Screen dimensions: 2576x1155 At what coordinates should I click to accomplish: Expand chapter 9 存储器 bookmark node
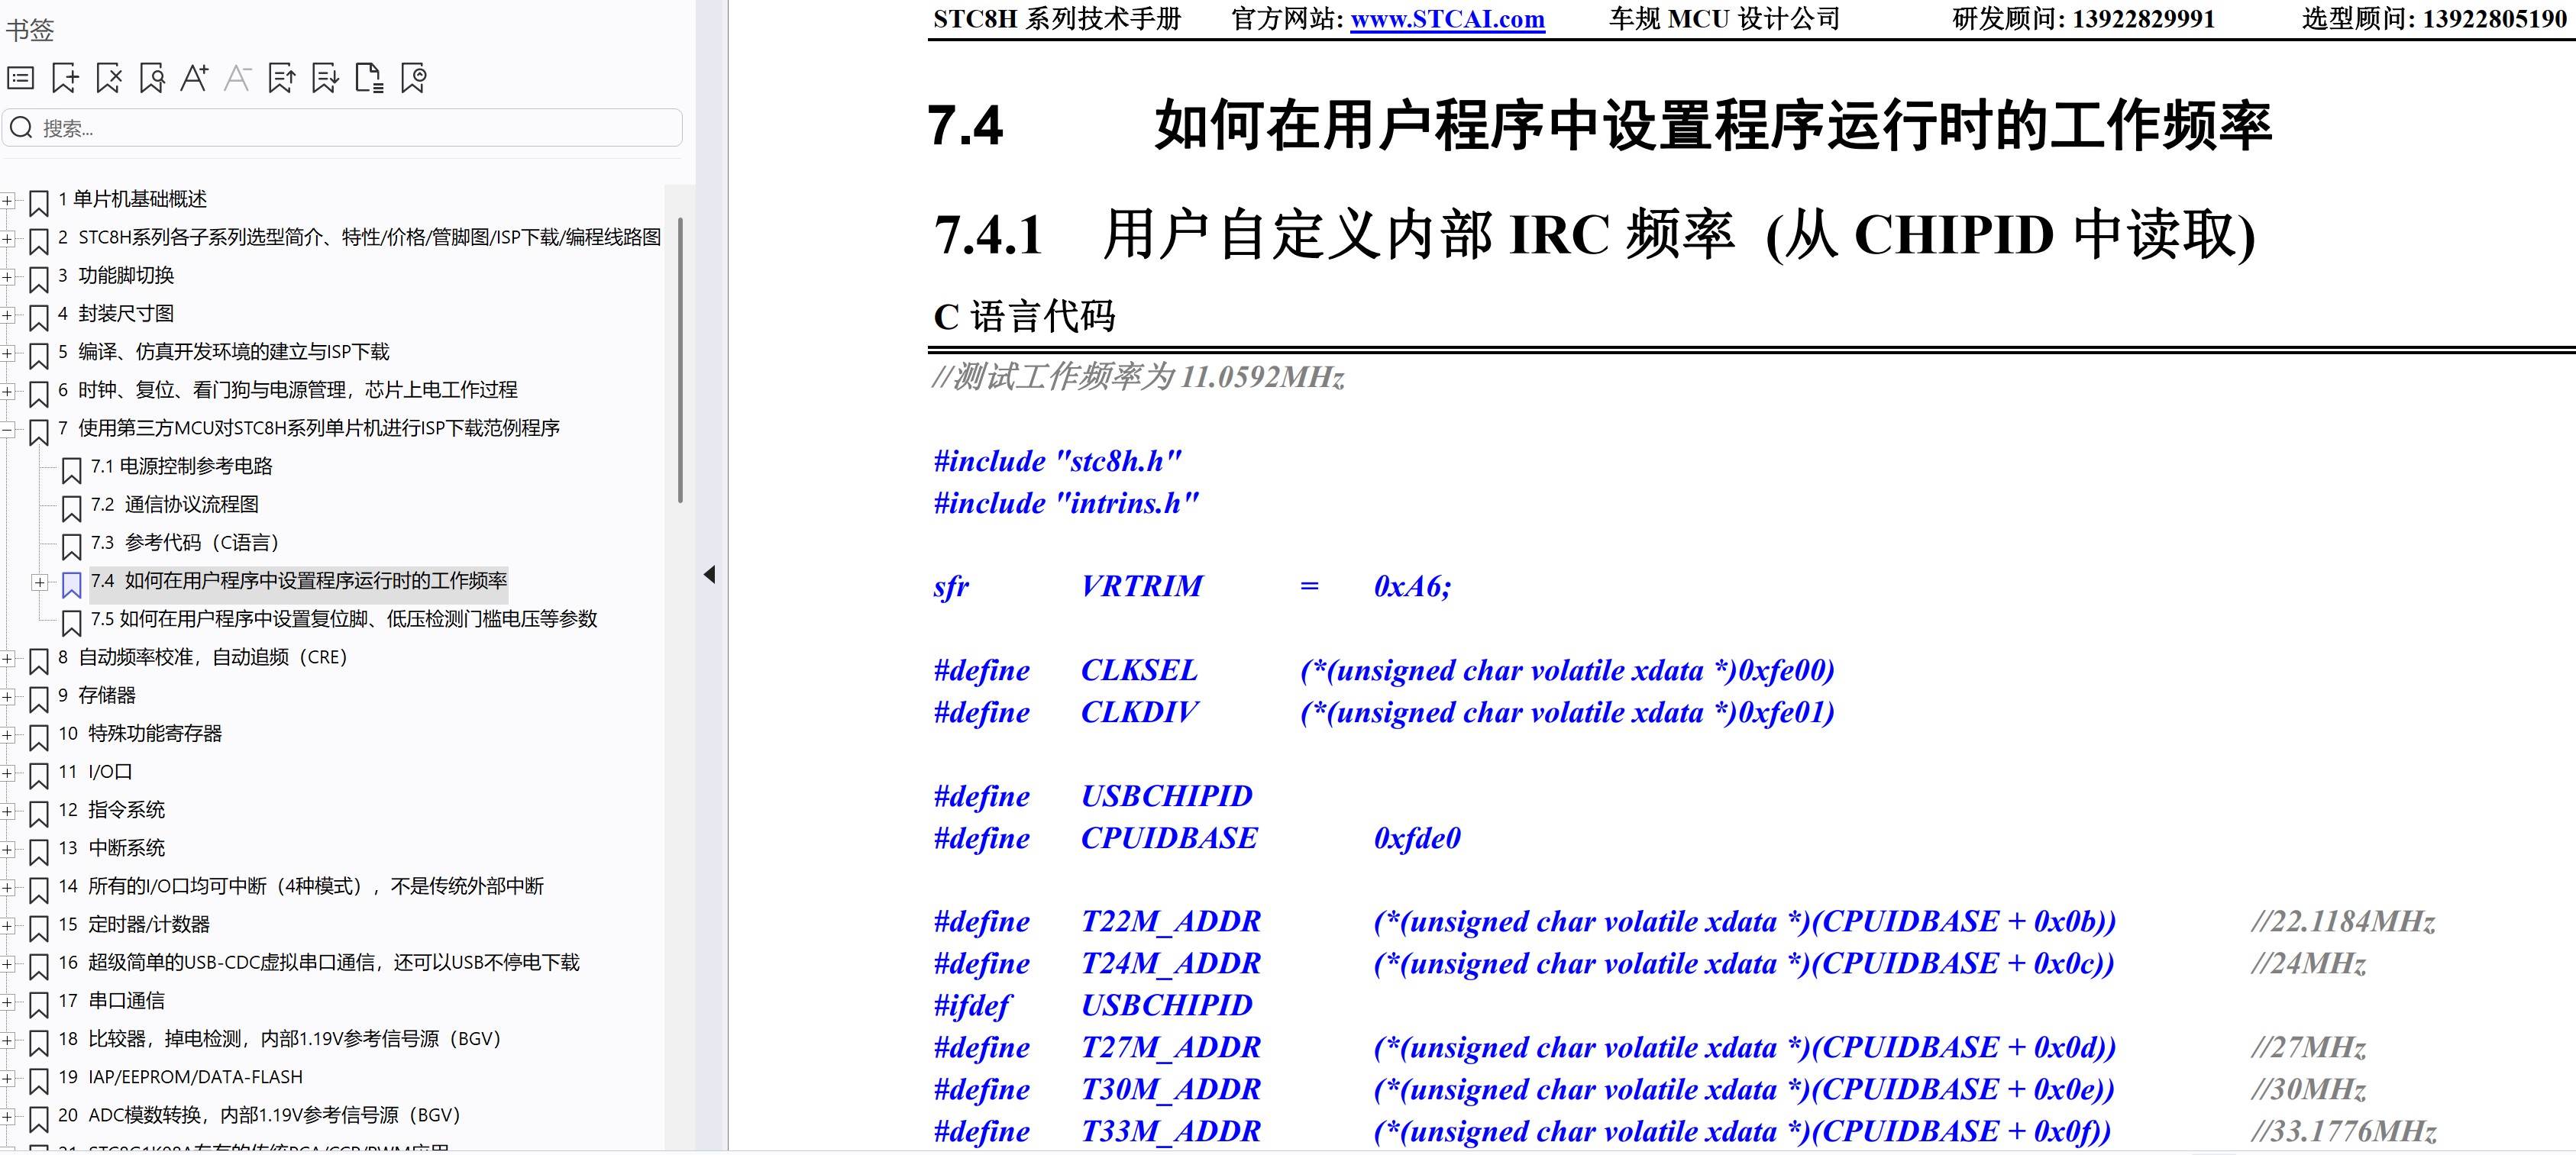tap(7, 697)
